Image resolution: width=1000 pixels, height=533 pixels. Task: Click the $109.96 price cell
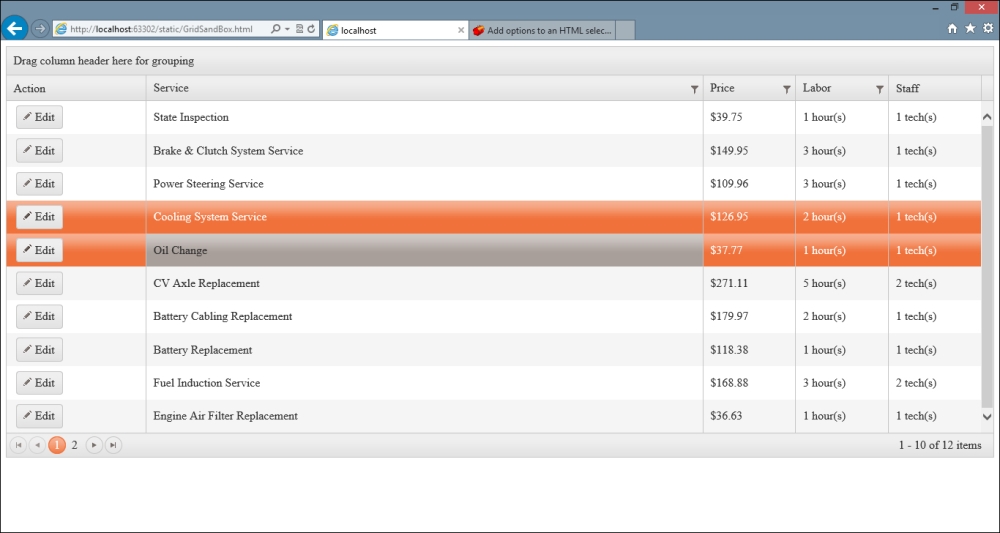pos(749,184)
